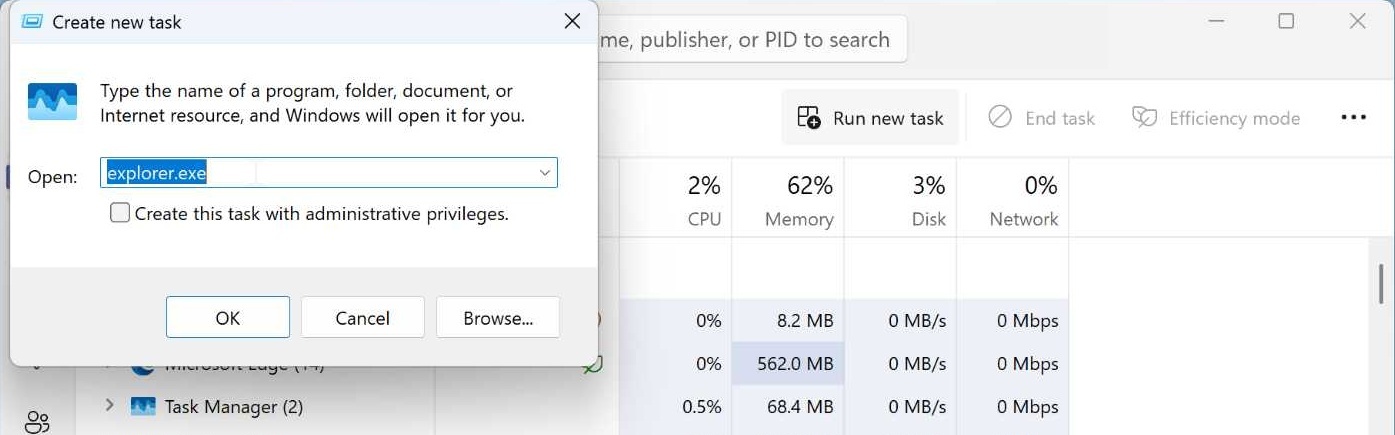The height and width of the screenshot is (435, 1395).
Task: Click the End task circle-slash icon
Action: click(x=999, y=118)
